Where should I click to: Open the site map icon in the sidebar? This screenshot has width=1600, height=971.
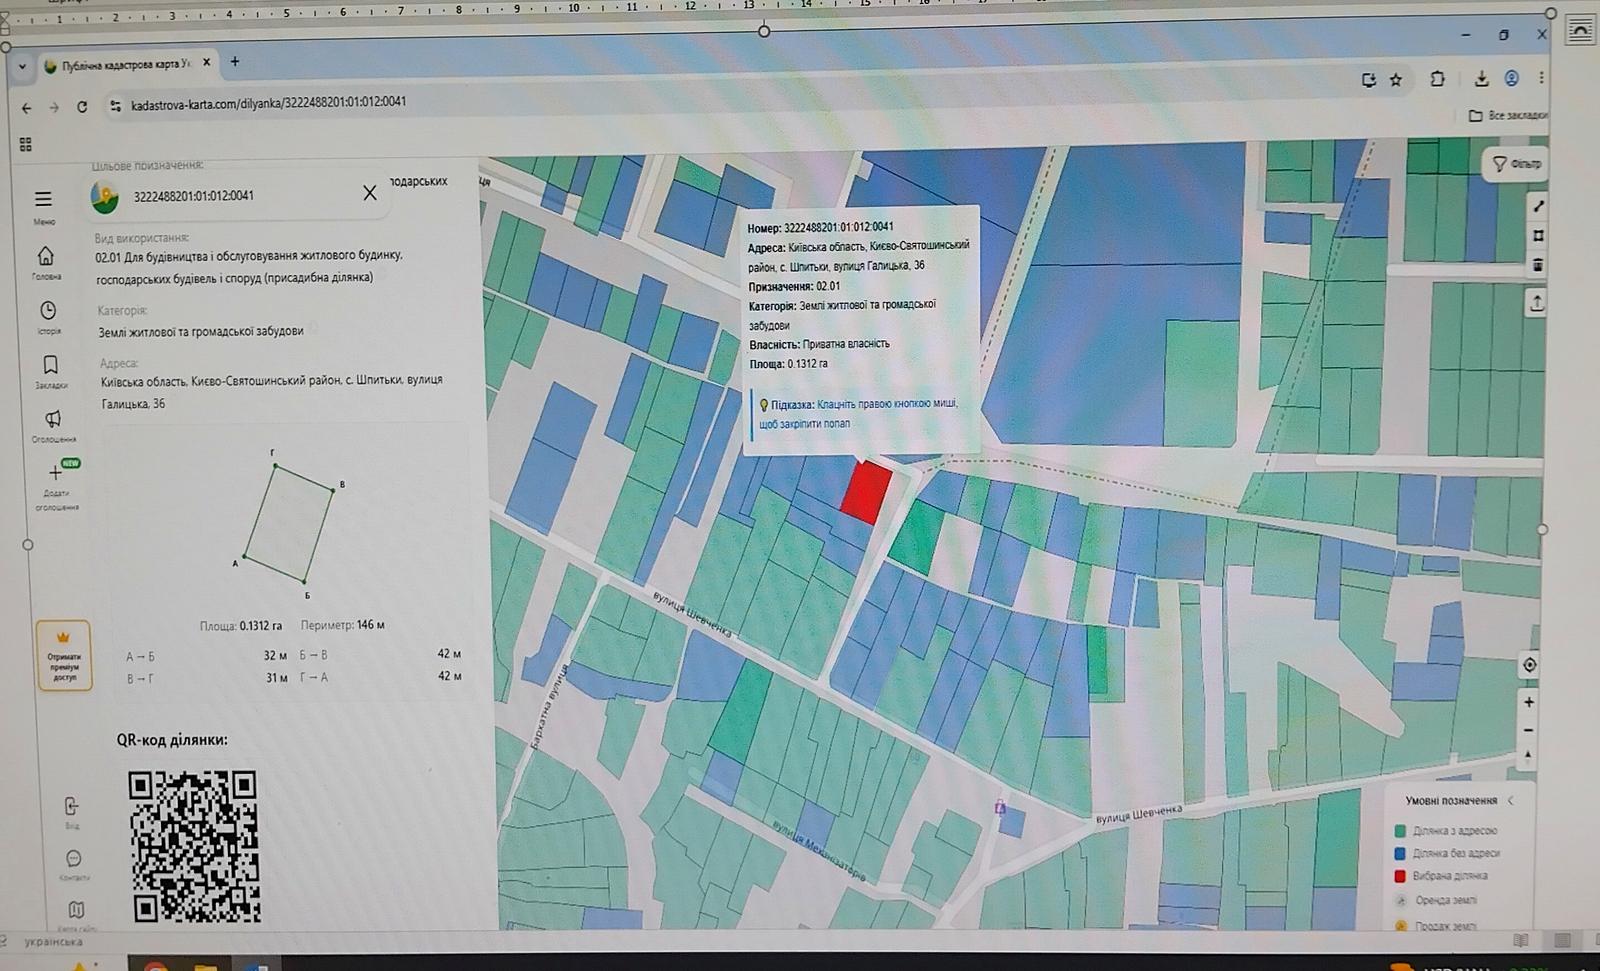tap(76, 909)
